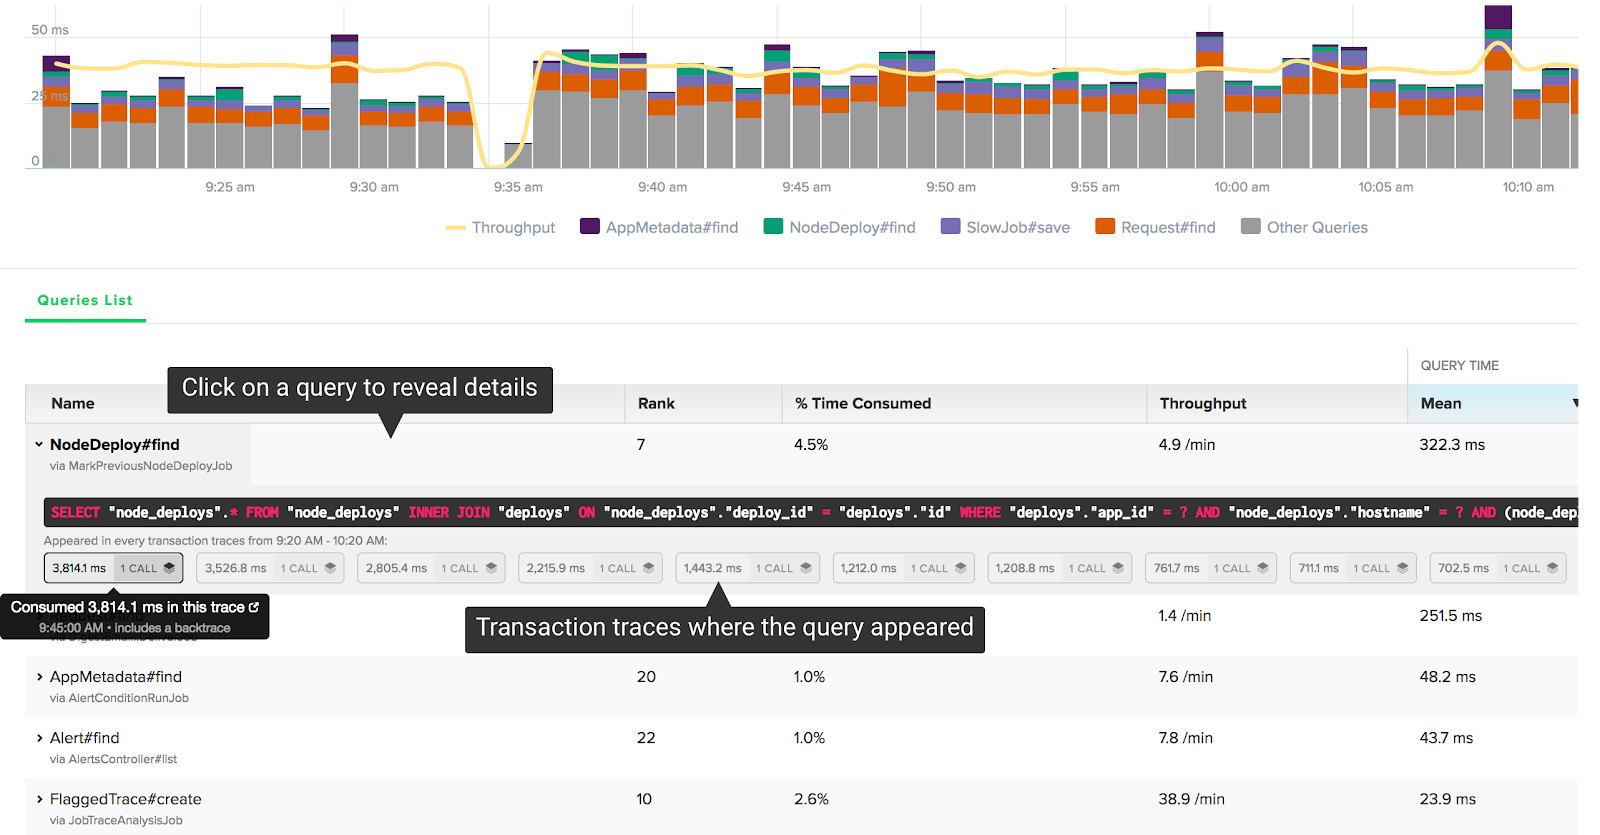Click stack icon on 3,526.8 ms trace
Screen dimensions: 1600x835
click(x=330, y=568)
